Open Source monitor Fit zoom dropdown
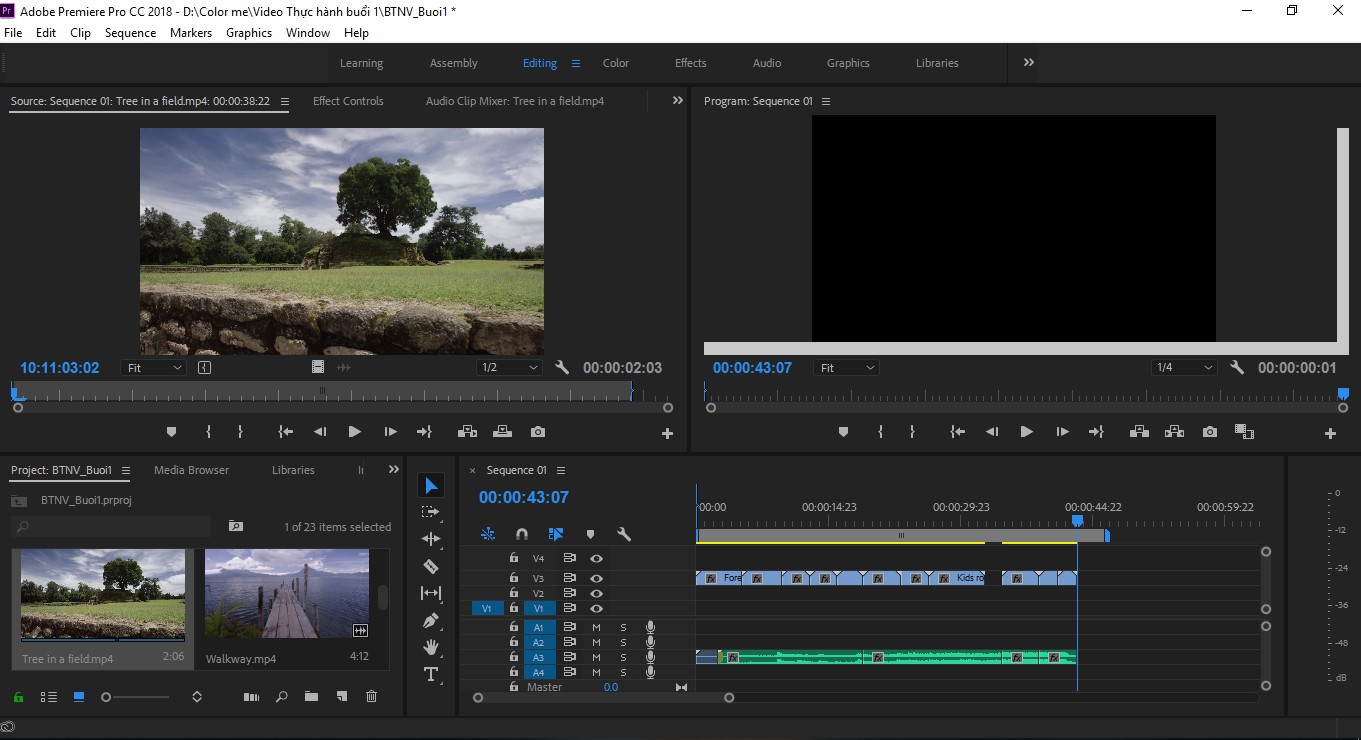Image resolution: width=1361 pixels, height=740 pixels. pos(154,368)
